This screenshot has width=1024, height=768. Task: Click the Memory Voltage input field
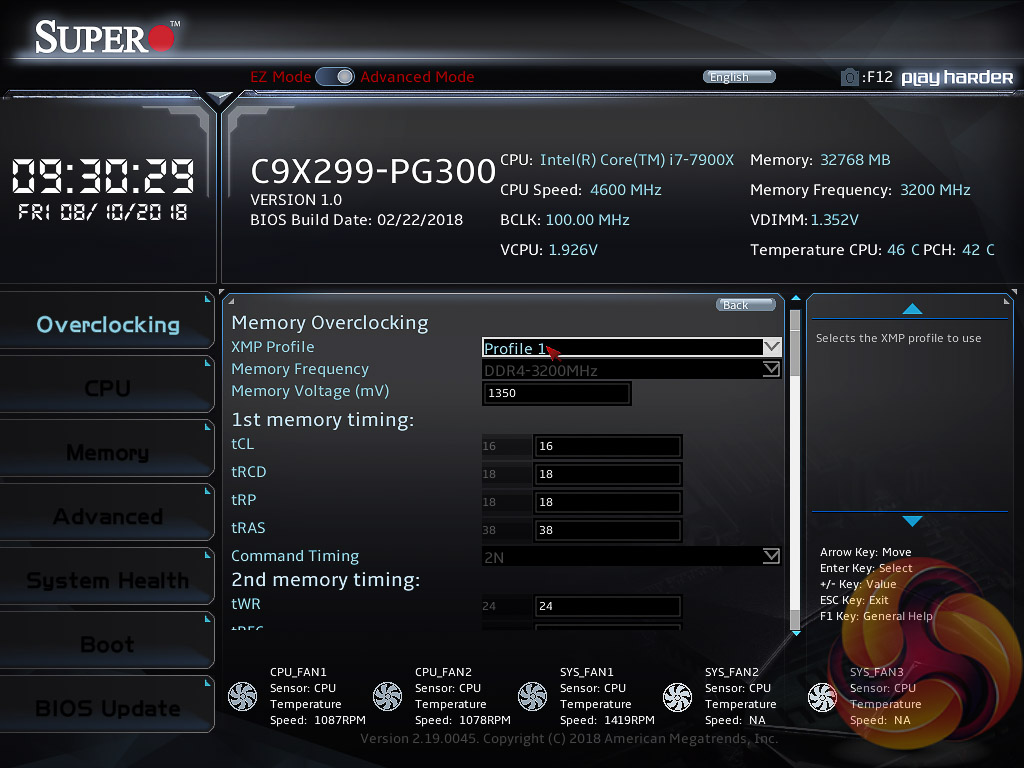coord(556,393)
